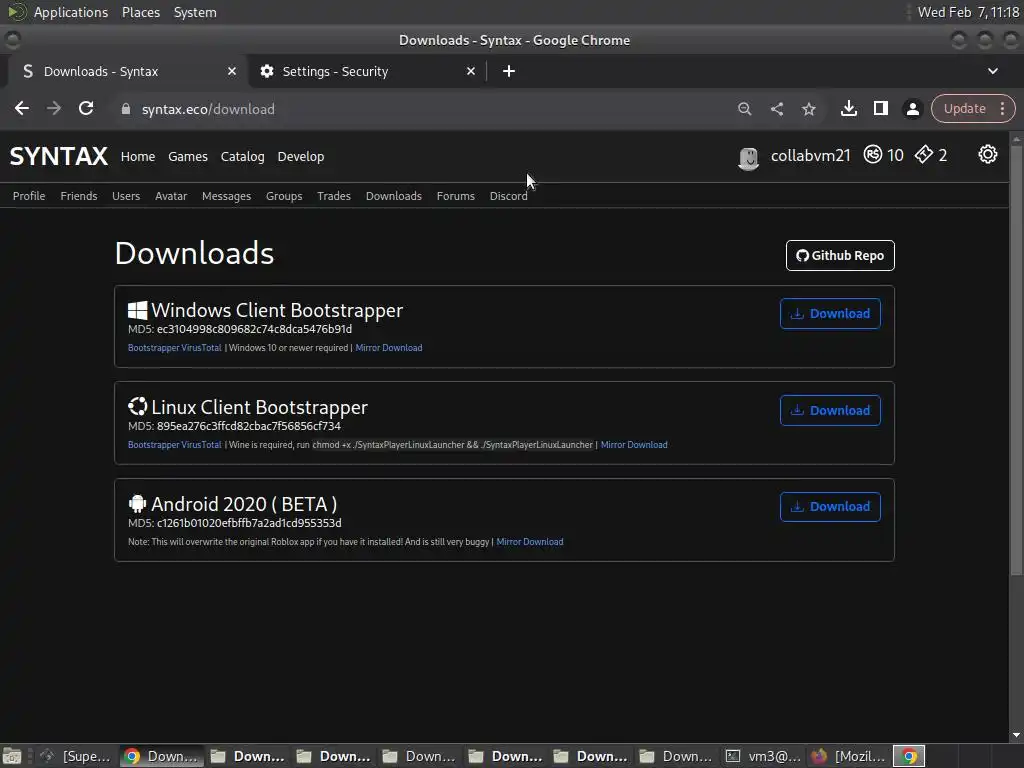Click the show desktop taskbar icon

pos(11,756)
